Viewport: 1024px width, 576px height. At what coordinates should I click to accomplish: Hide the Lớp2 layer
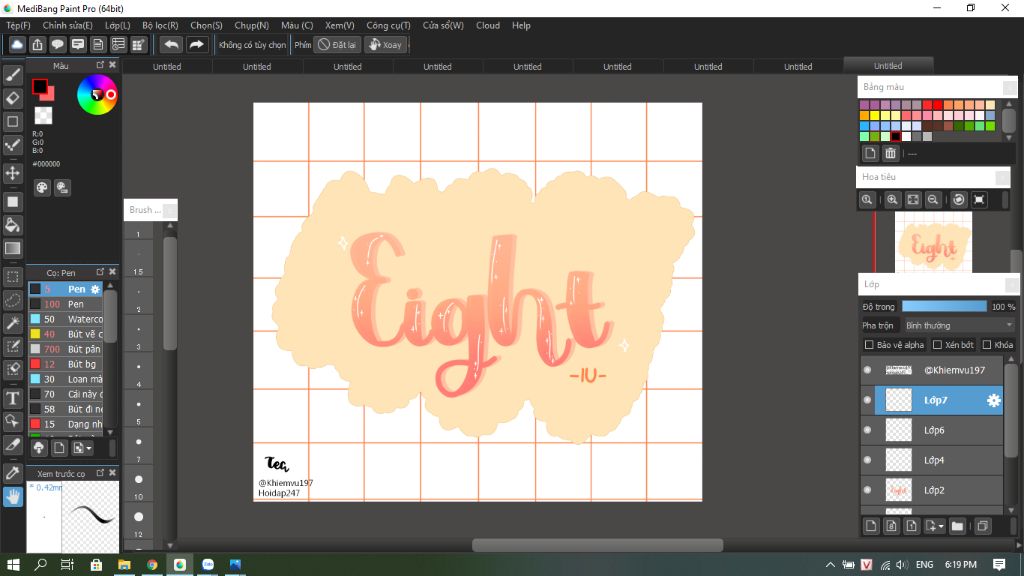pyautogui.click(x=867, y=490)
